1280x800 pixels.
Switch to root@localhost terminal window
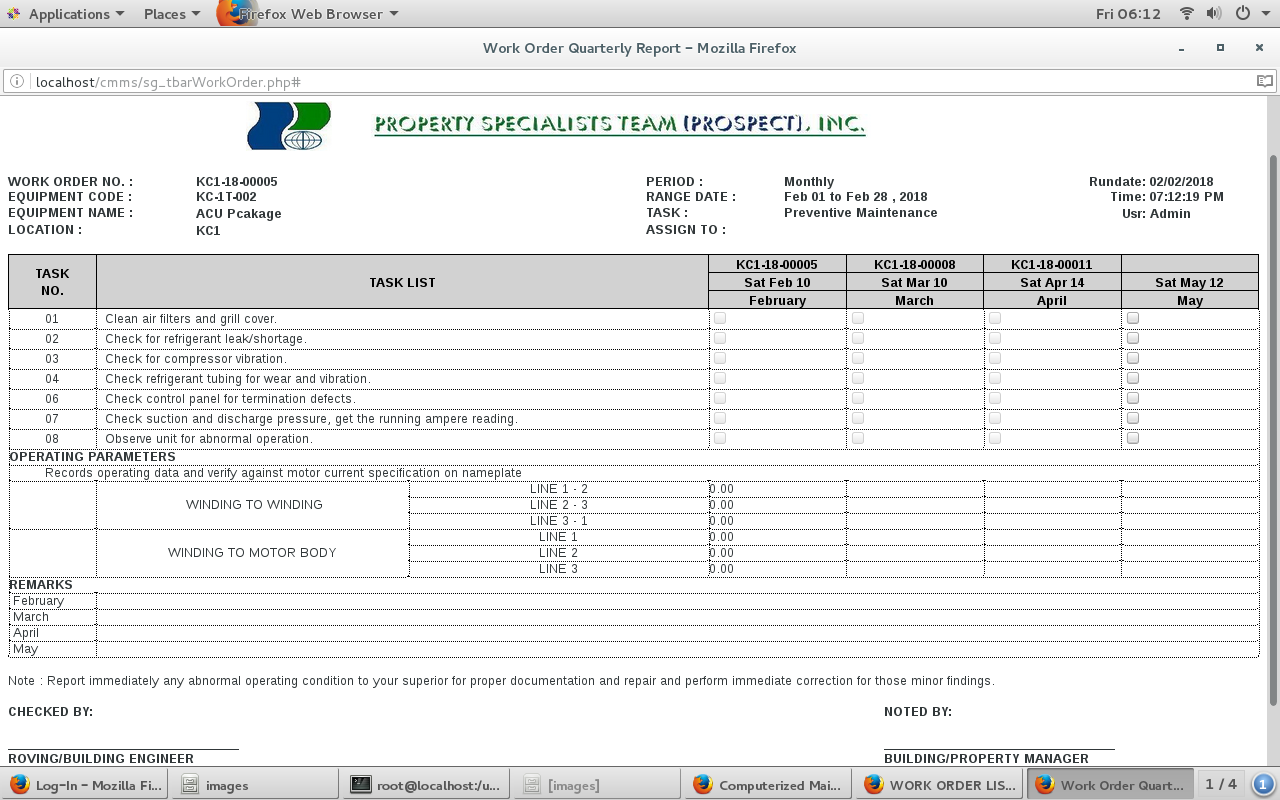coord(425,785)
